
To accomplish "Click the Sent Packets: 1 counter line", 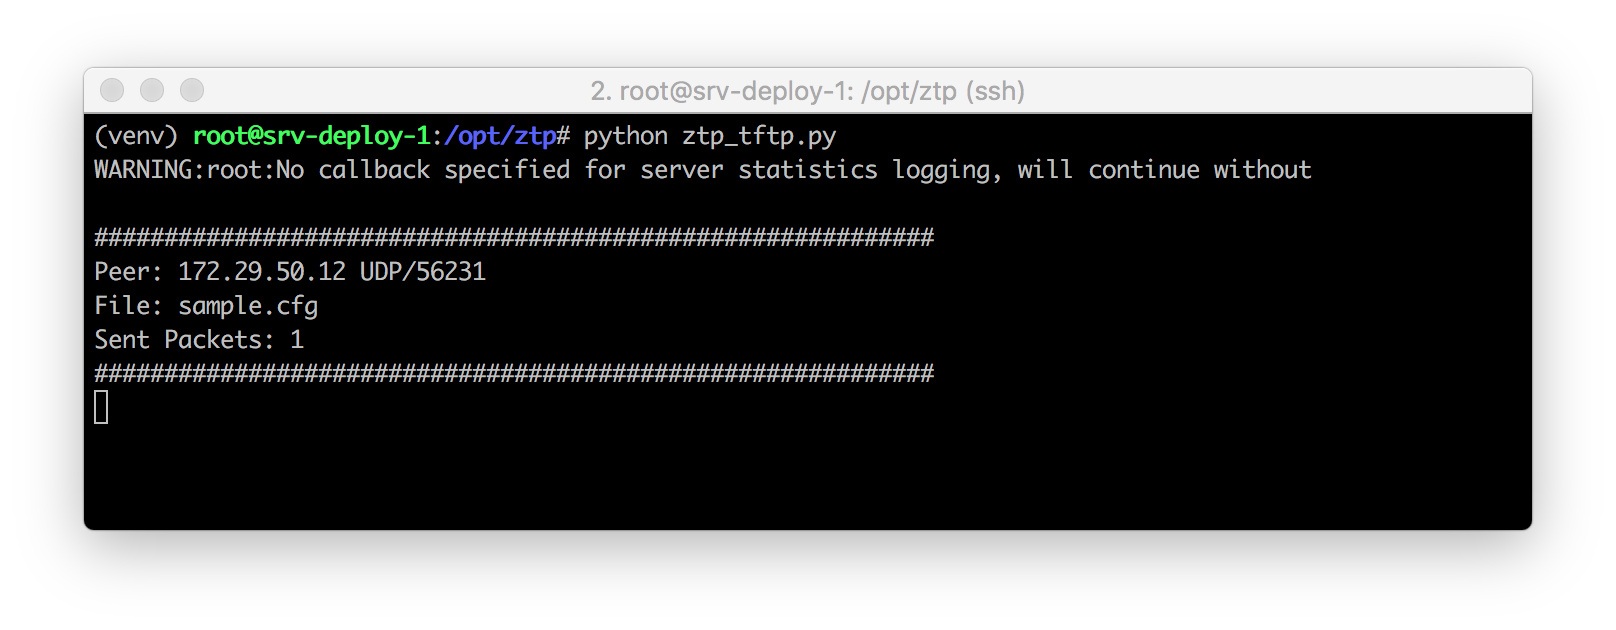I will pos(197,340).
